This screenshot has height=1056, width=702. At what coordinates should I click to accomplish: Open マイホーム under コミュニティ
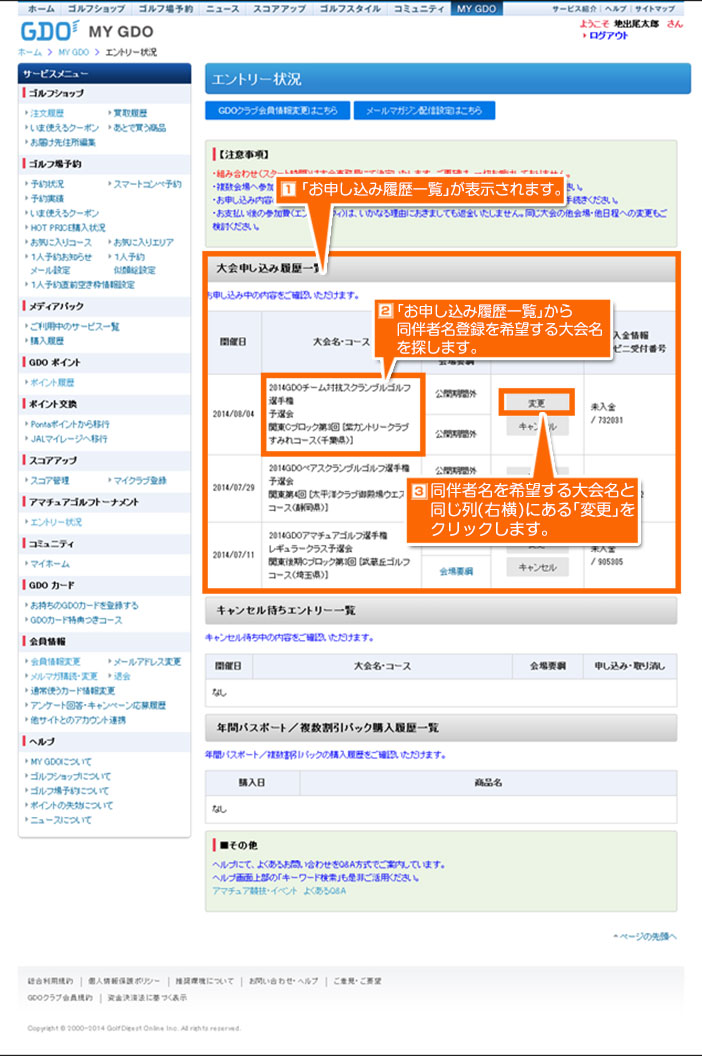(50, 564)
